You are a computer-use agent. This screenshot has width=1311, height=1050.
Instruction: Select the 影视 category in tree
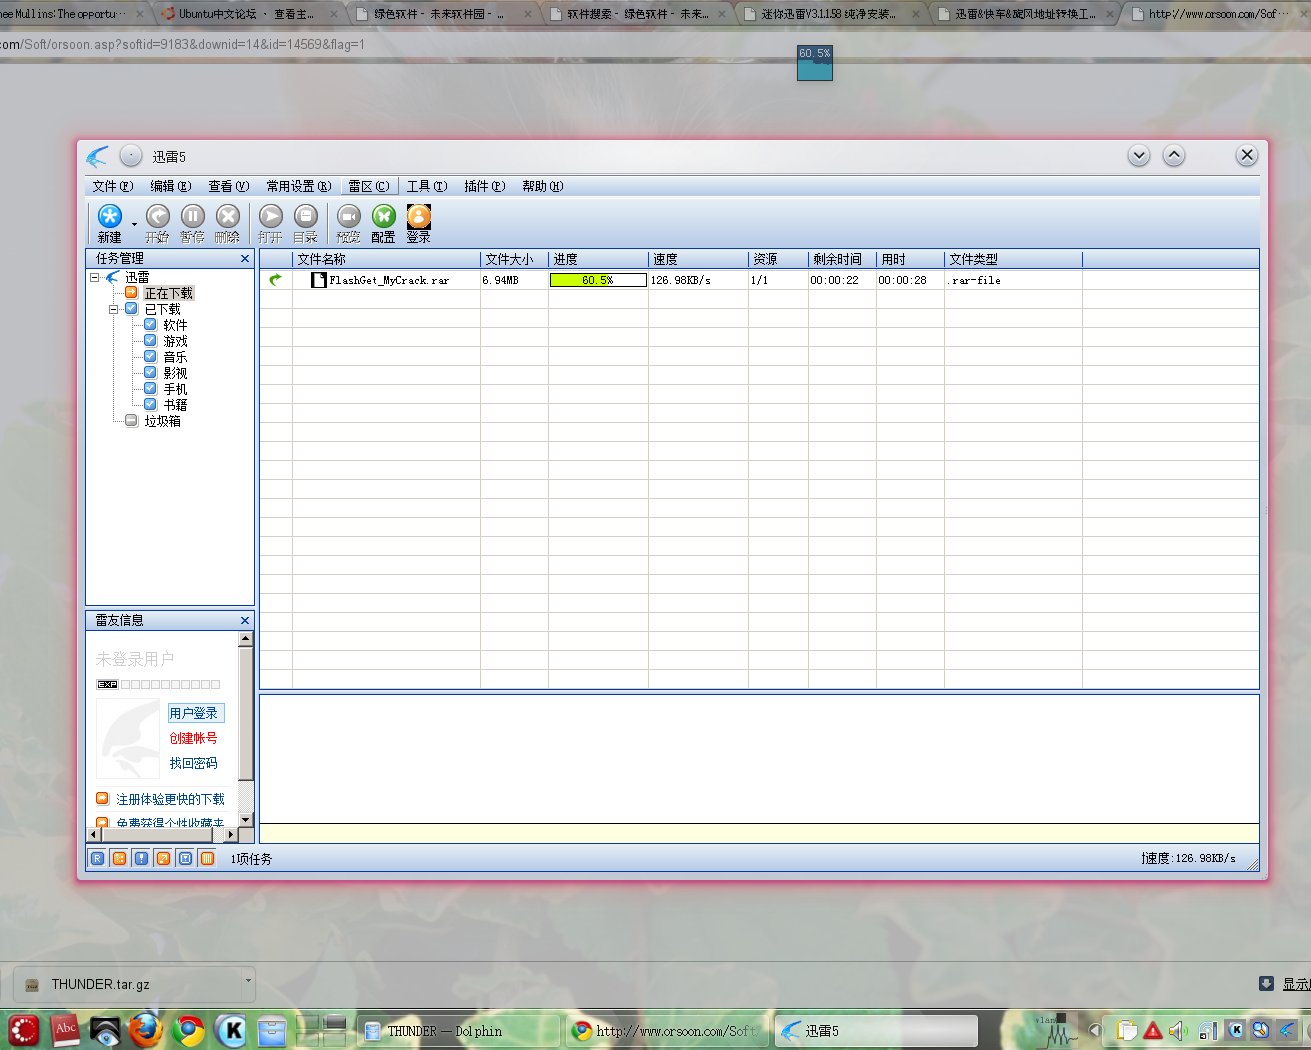click(x=175, y=373)
